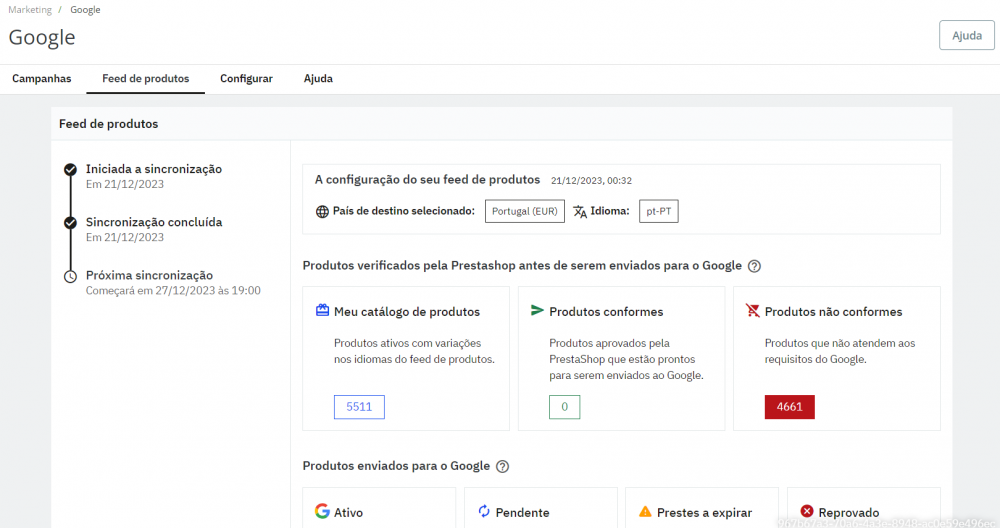The image size is (1000, 528).
Task: Click the translate icon beside Idioma
Action: (580, 212)
